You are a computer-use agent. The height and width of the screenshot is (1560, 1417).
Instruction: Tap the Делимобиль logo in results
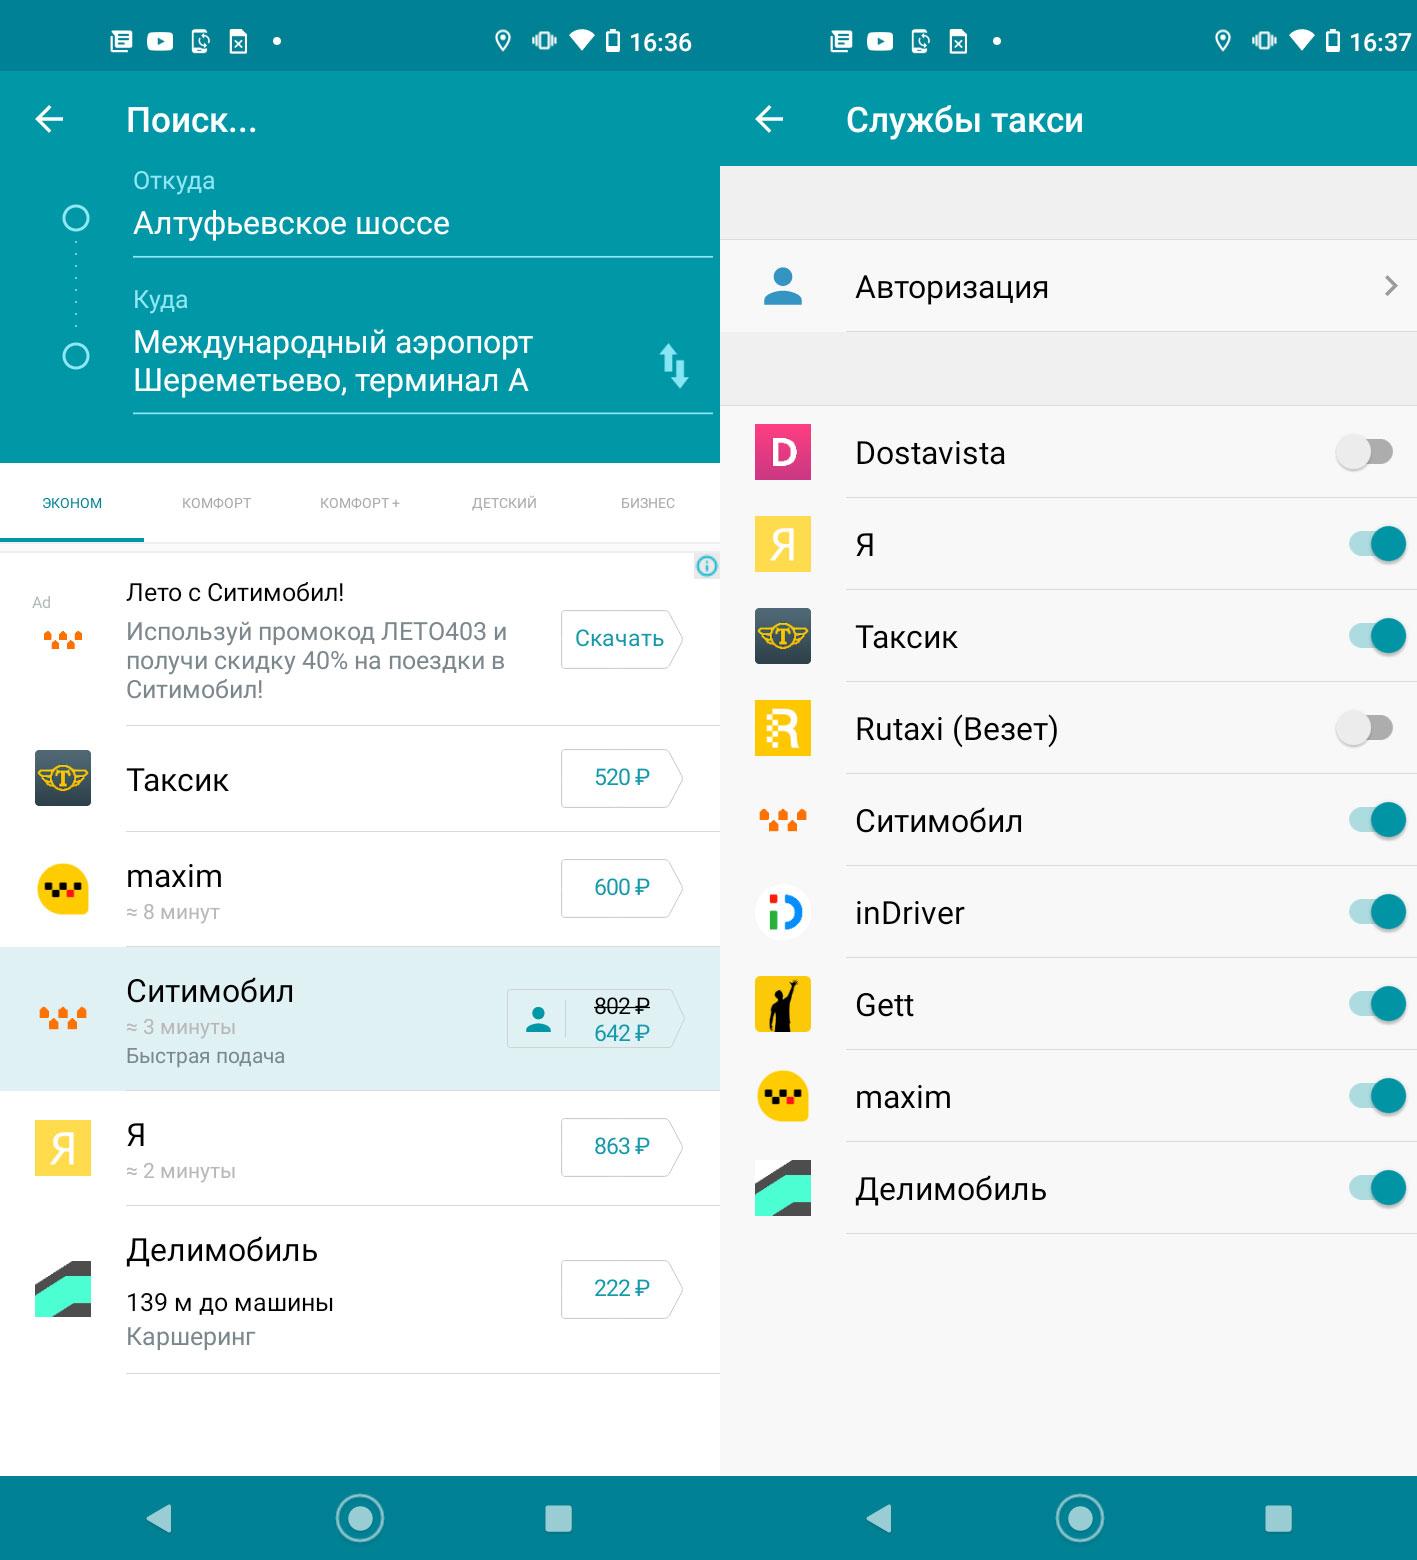tap(63, 1289)
